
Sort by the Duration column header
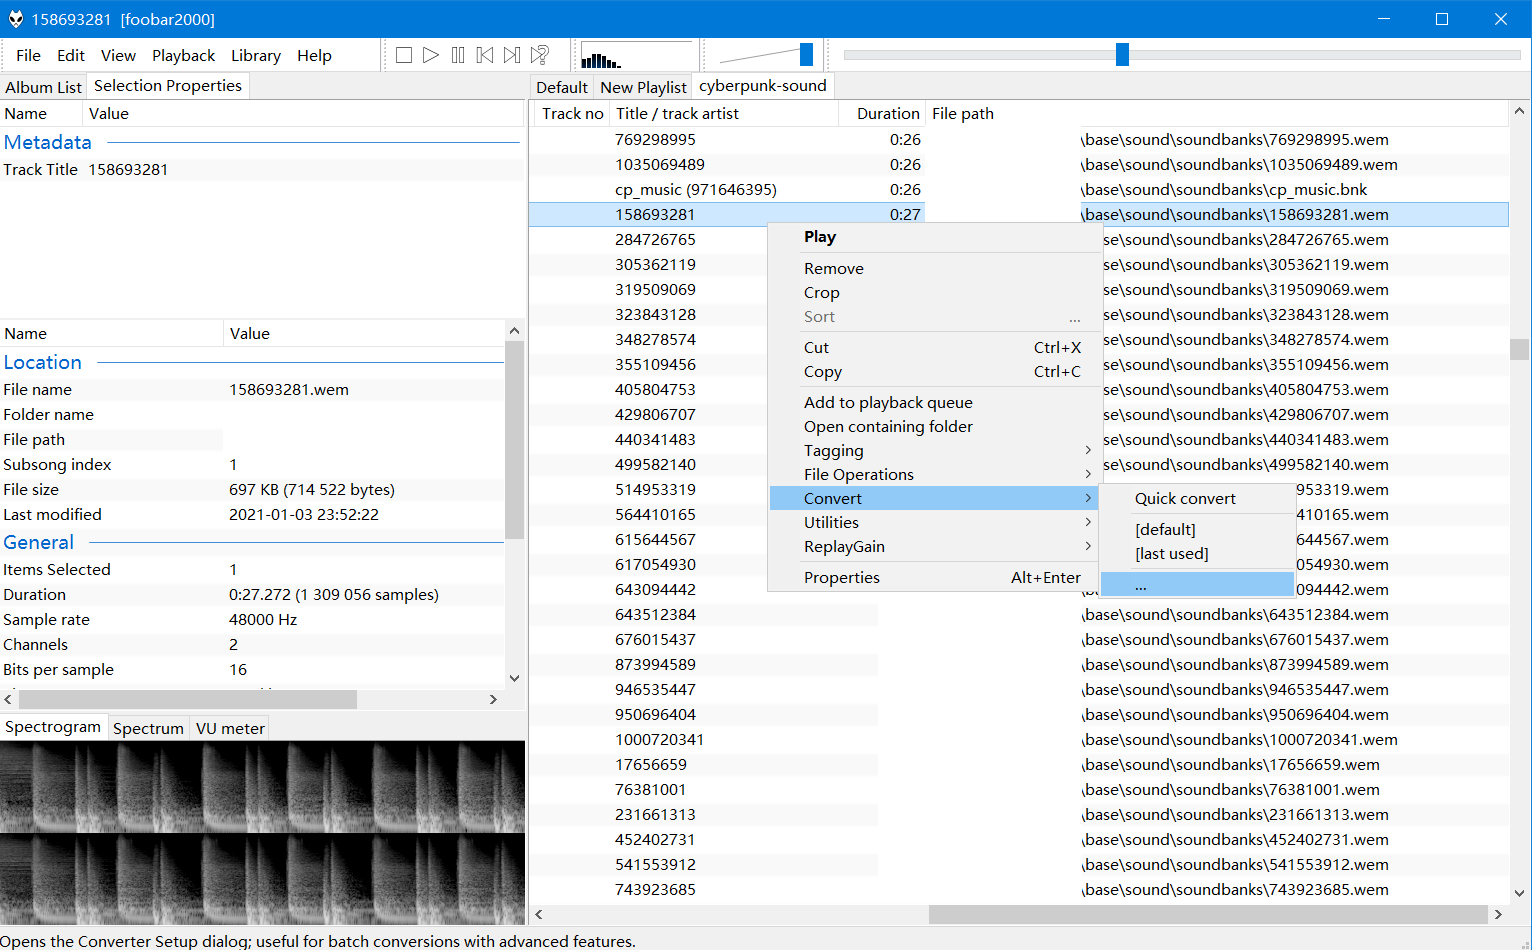point(882,113)
